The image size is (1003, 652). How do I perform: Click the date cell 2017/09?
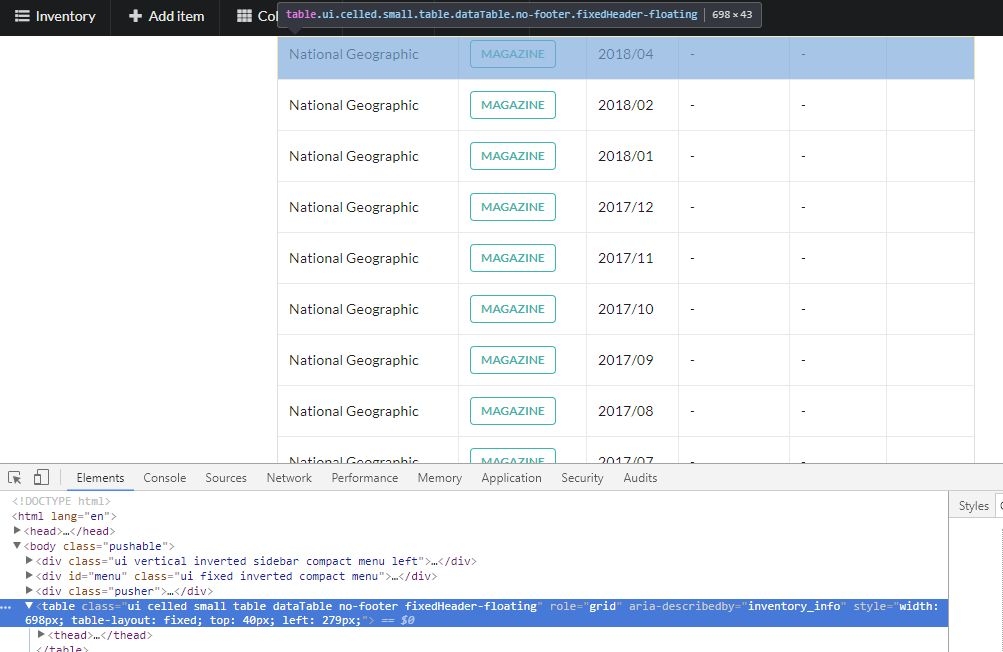click(x=626, y=360)
